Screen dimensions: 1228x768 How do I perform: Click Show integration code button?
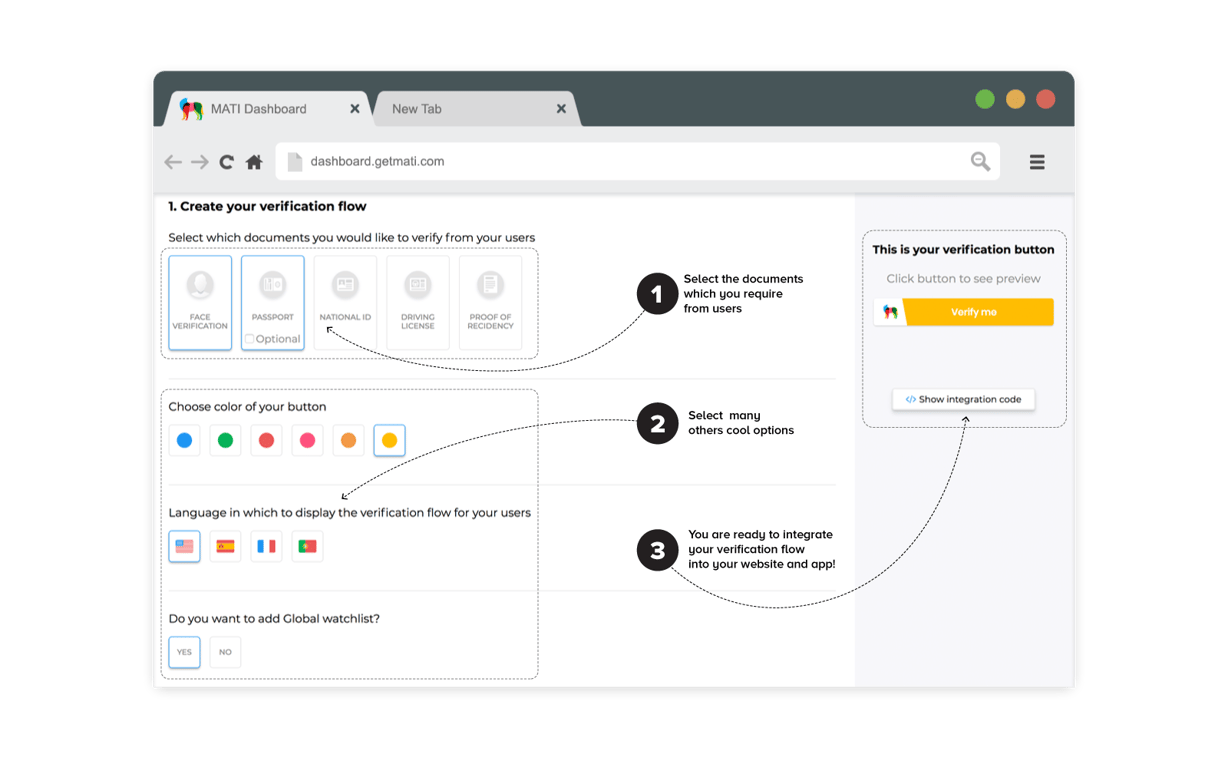(964, 399)
